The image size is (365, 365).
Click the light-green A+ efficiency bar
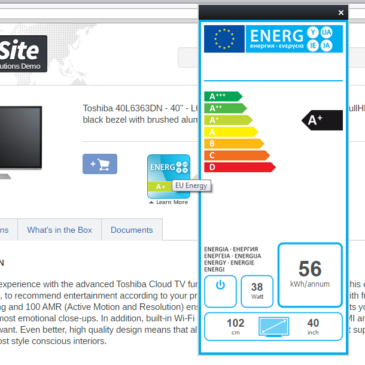(x=228, y=120)
